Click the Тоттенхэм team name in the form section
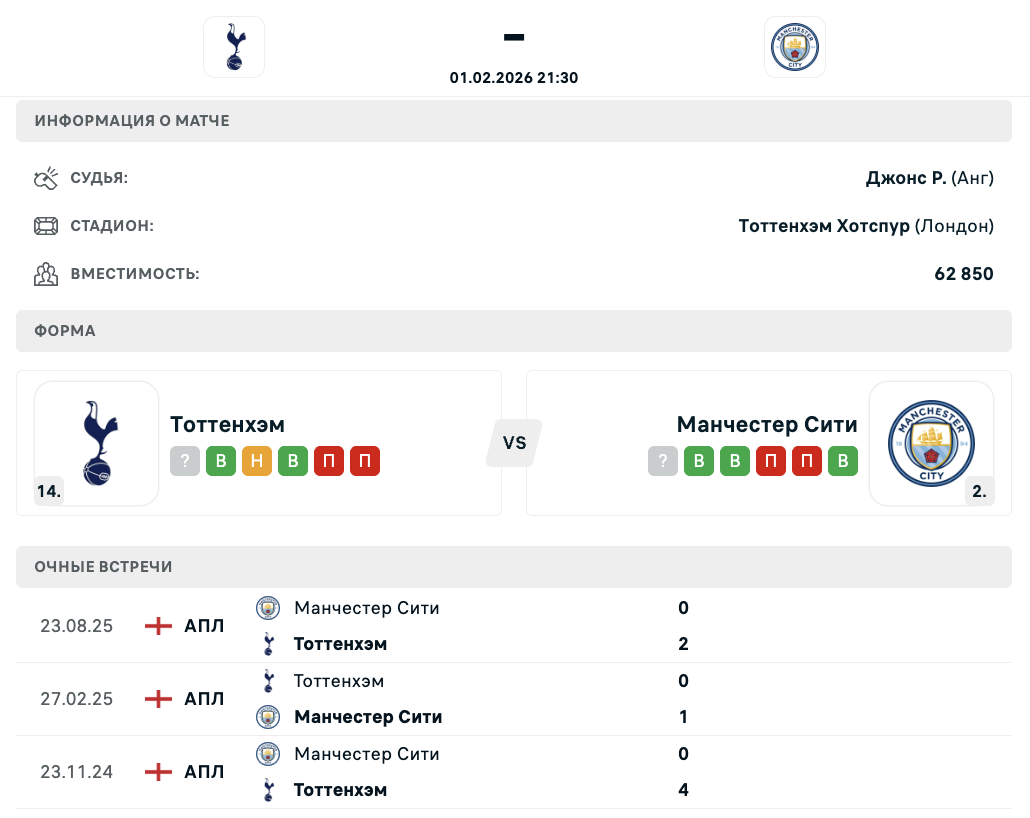The height and width of the screenshot is (818, 1030). 227,424
